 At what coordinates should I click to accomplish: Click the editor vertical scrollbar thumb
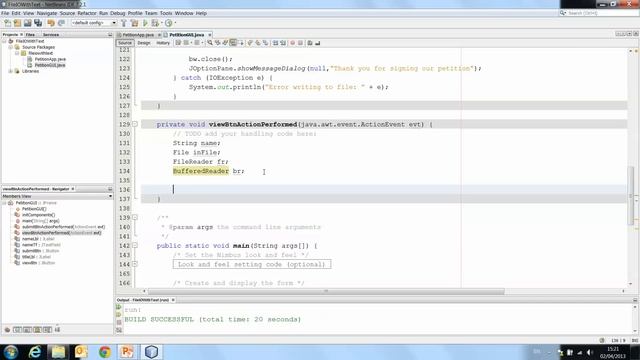631,196
